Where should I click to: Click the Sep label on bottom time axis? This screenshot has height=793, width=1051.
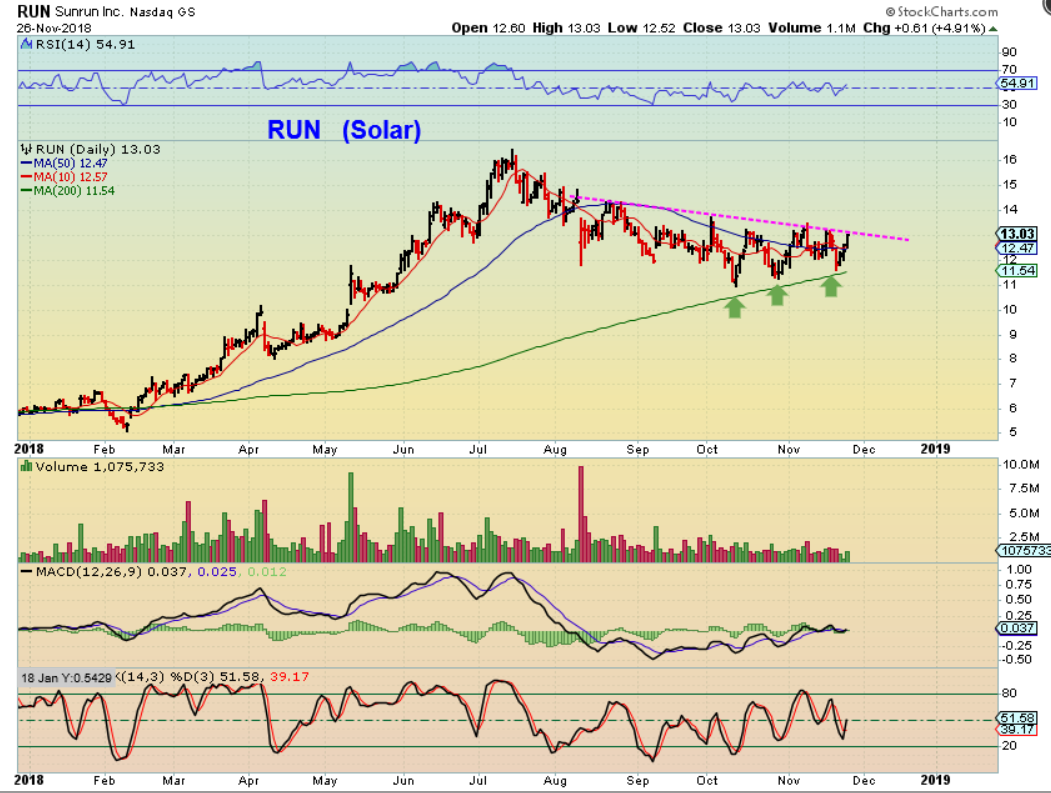tap(637, 780)
